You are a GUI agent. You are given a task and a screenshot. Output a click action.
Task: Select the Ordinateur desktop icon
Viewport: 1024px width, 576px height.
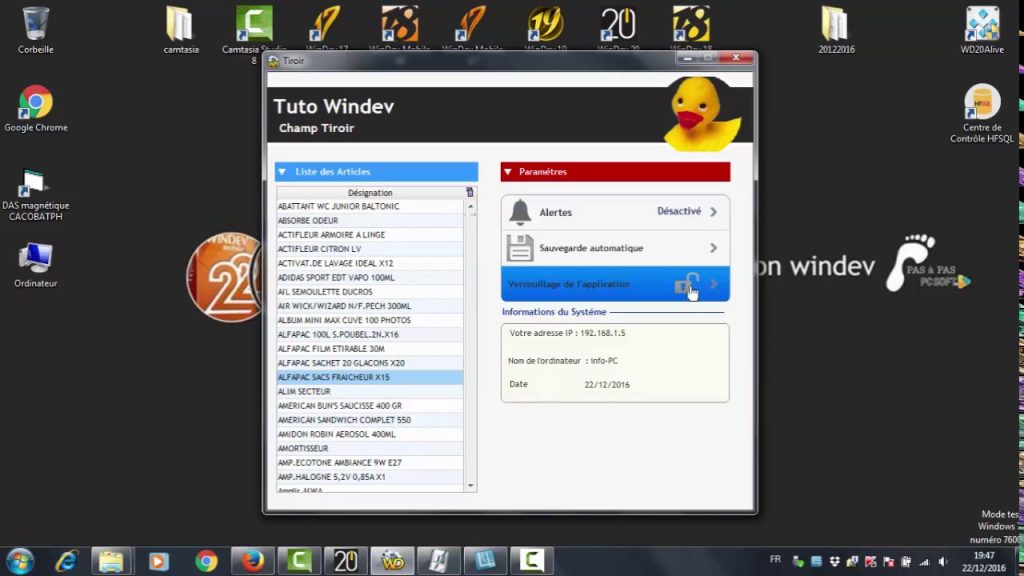[x=35, y=265]
